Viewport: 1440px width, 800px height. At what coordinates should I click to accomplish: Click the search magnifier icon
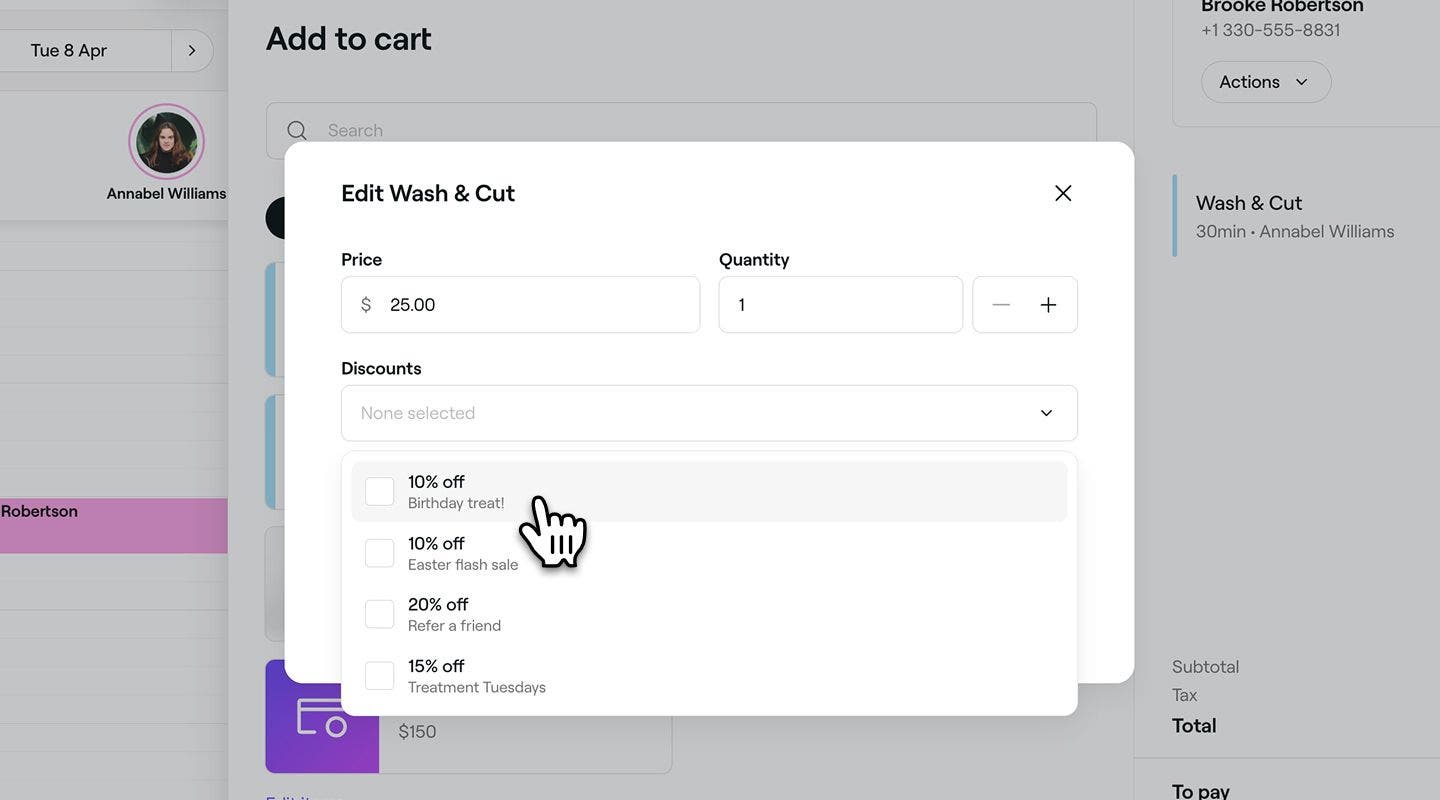297,130
